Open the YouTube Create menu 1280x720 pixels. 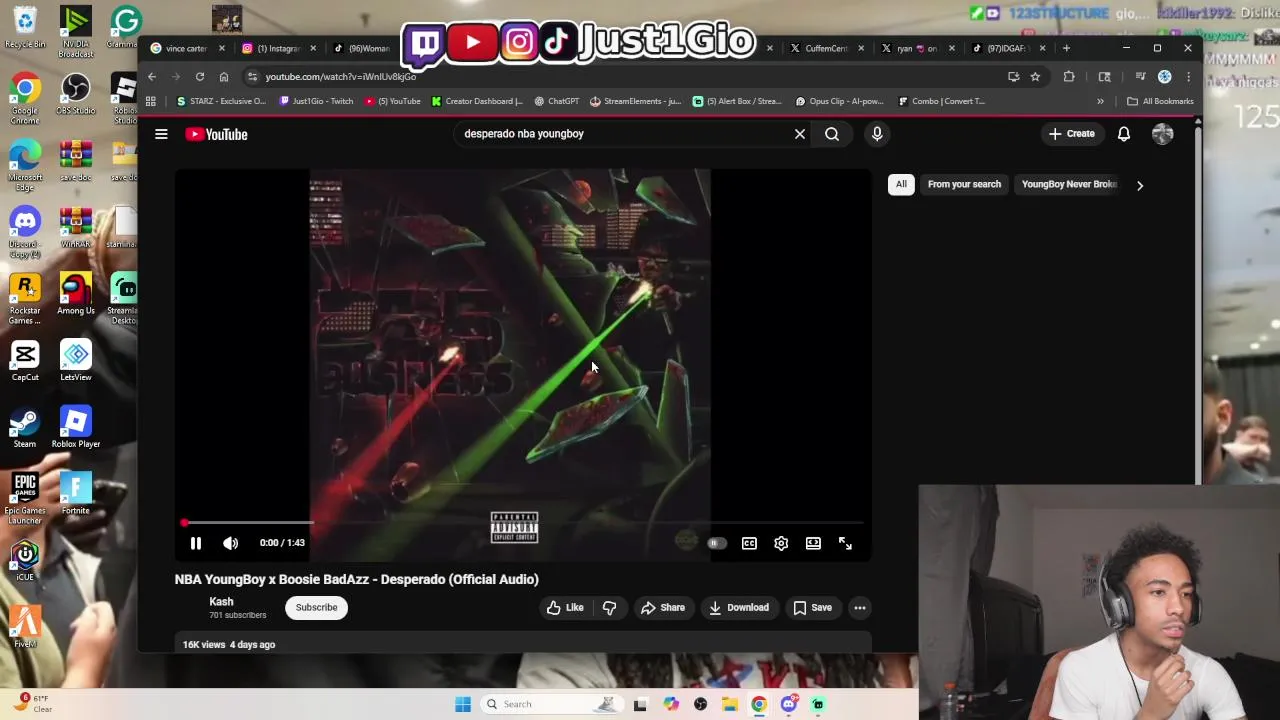[x=1072, y=134]
